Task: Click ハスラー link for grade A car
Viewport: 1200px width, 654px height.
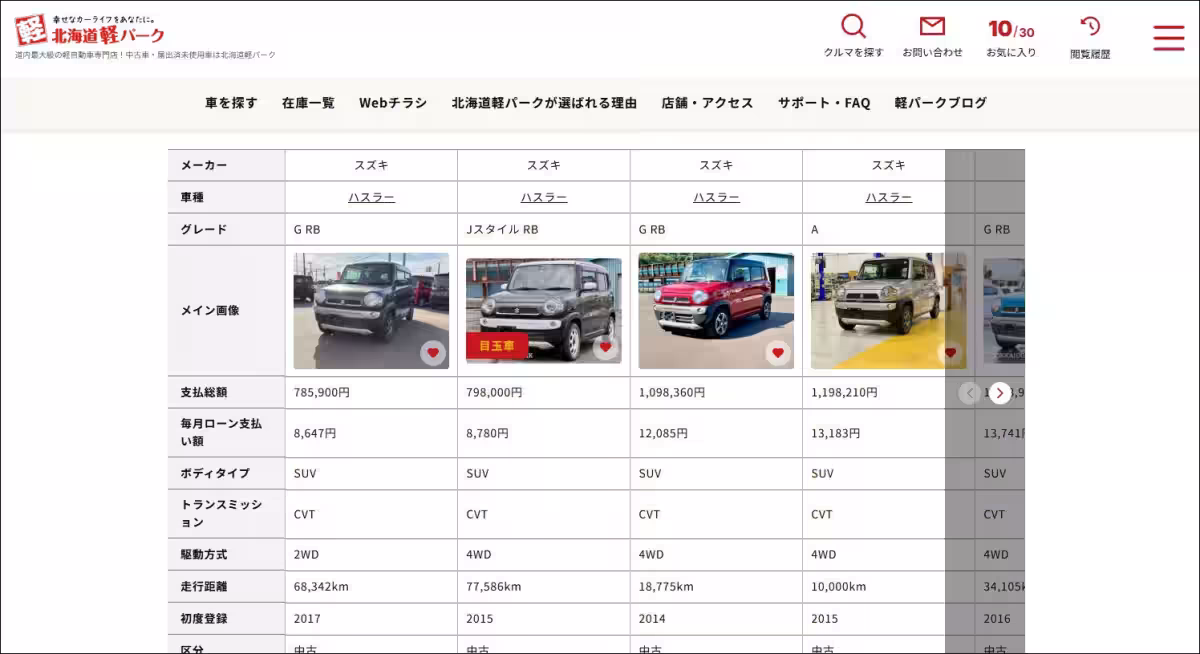Action: (888, 198)
